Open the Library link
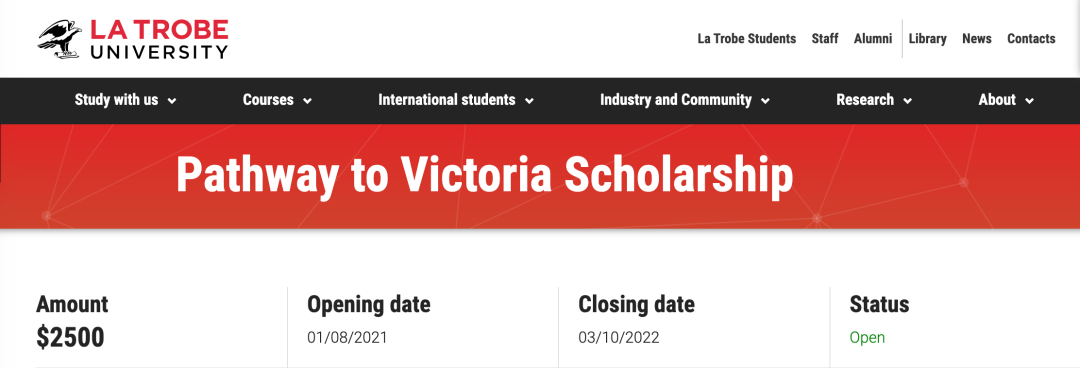 (927, 39)
